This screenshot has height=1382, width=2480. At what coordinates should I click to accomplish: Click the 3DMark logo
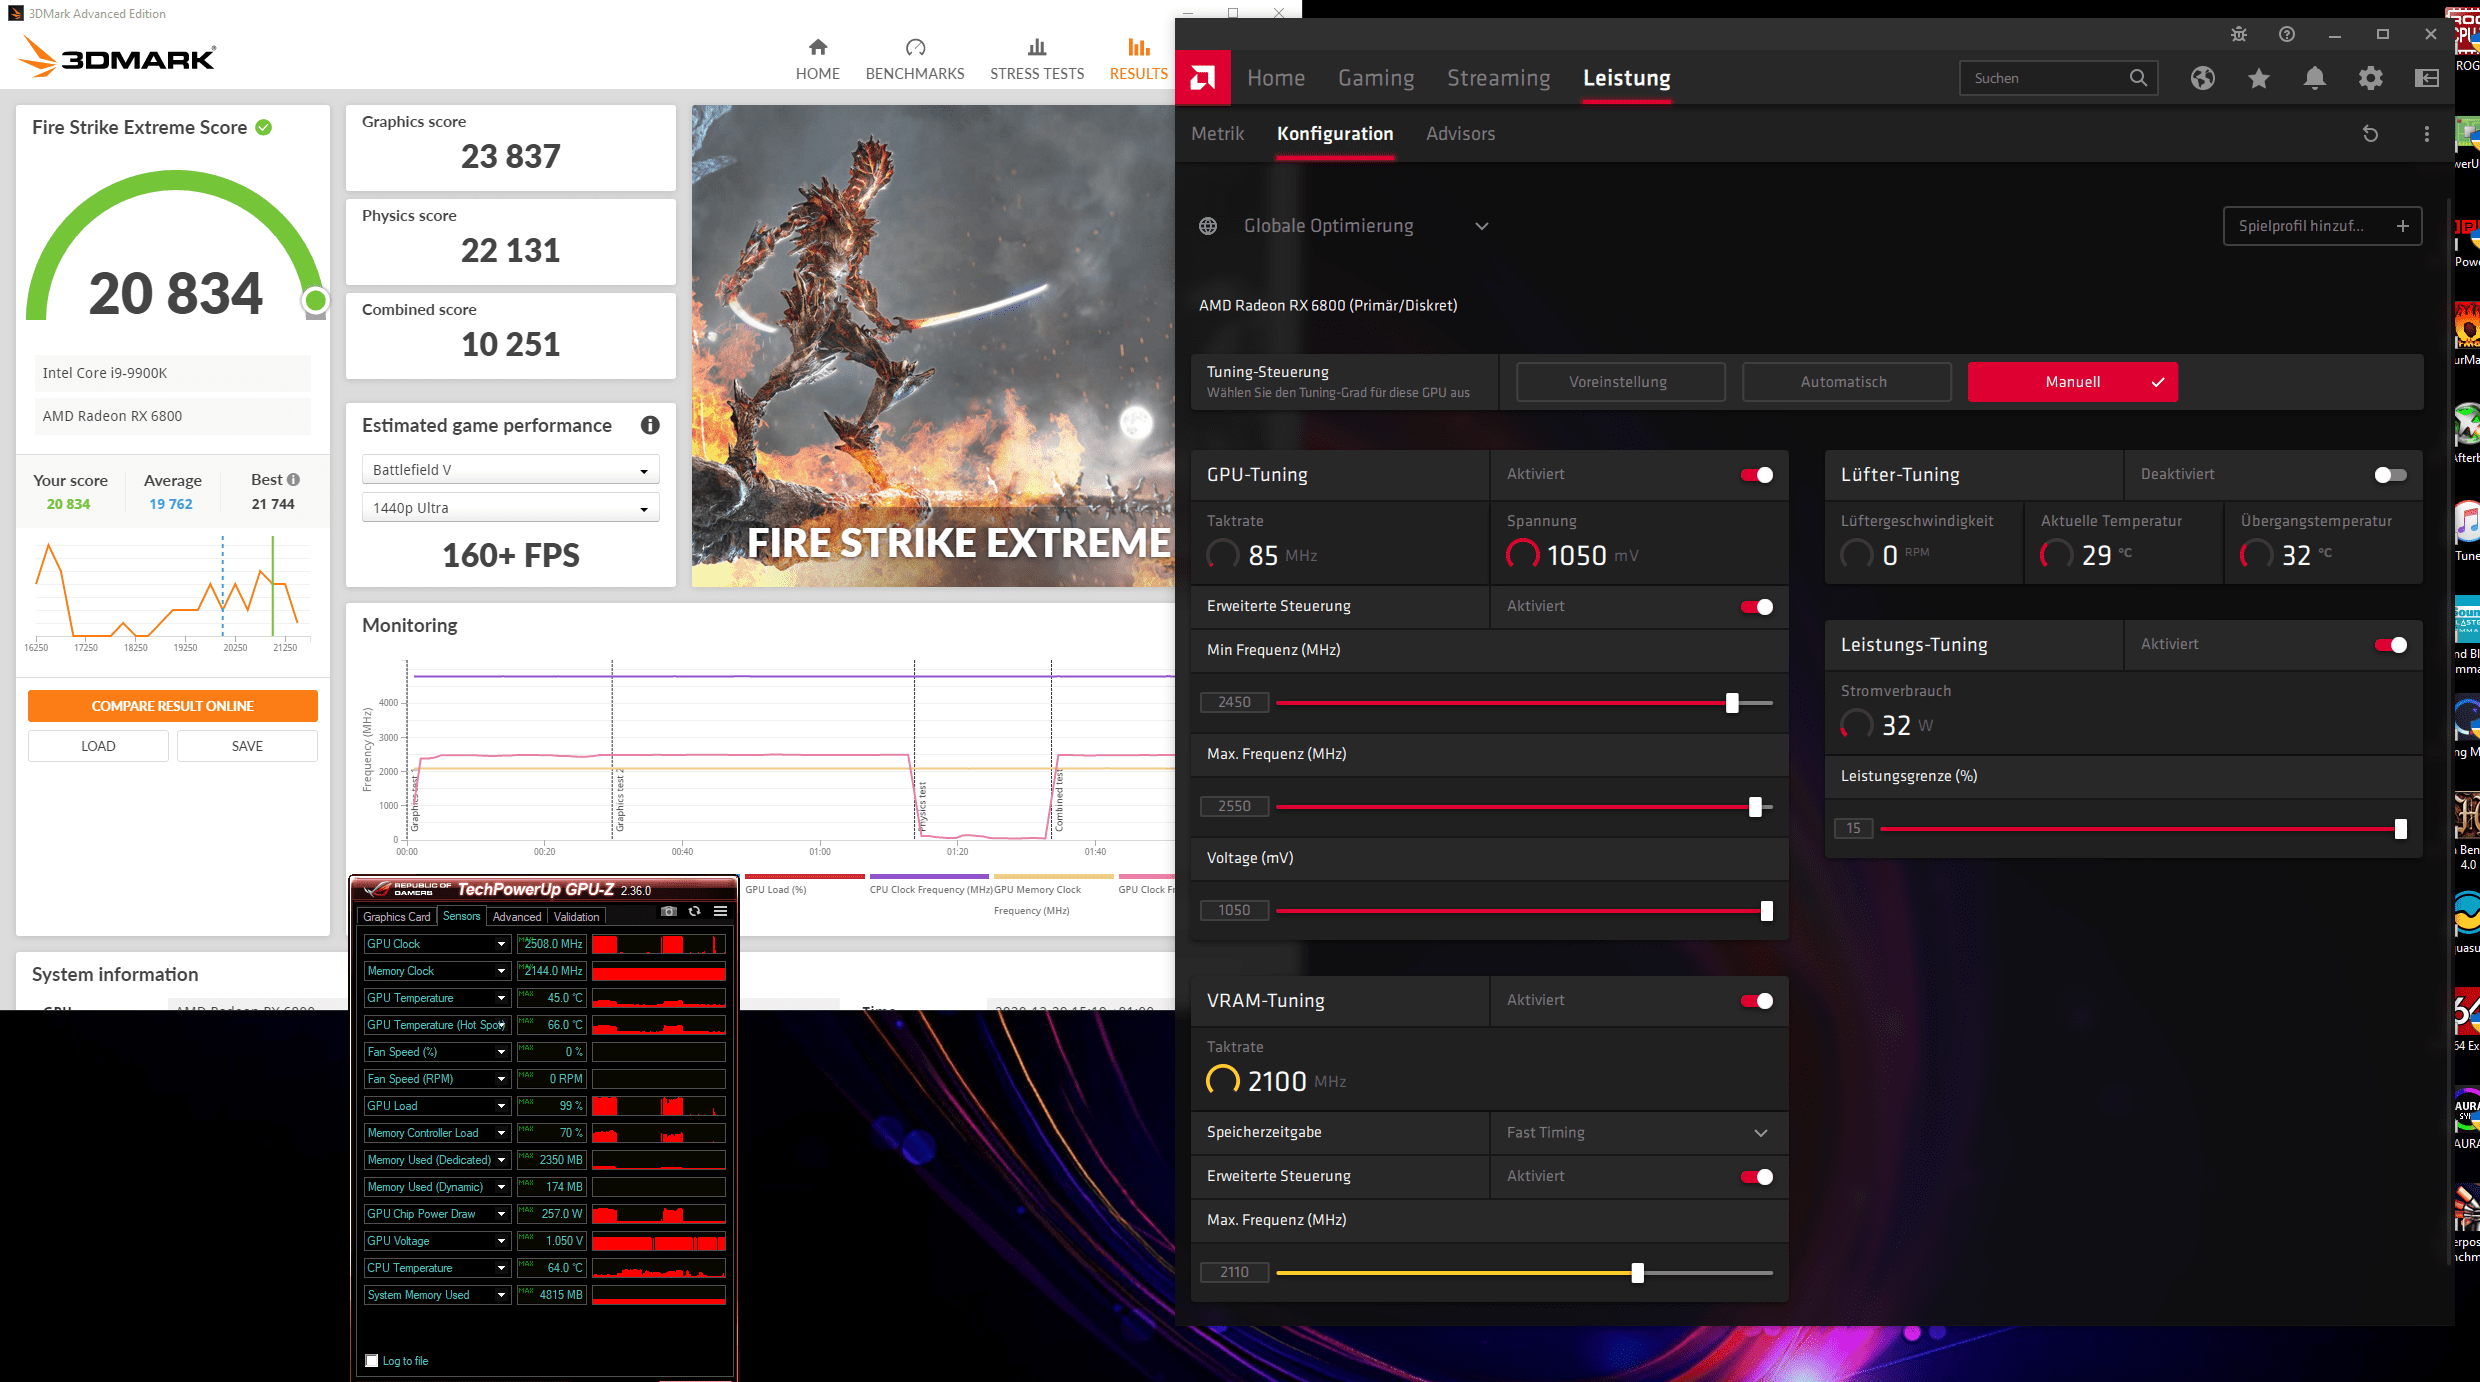pyautogui.click(x=117, y=57)
